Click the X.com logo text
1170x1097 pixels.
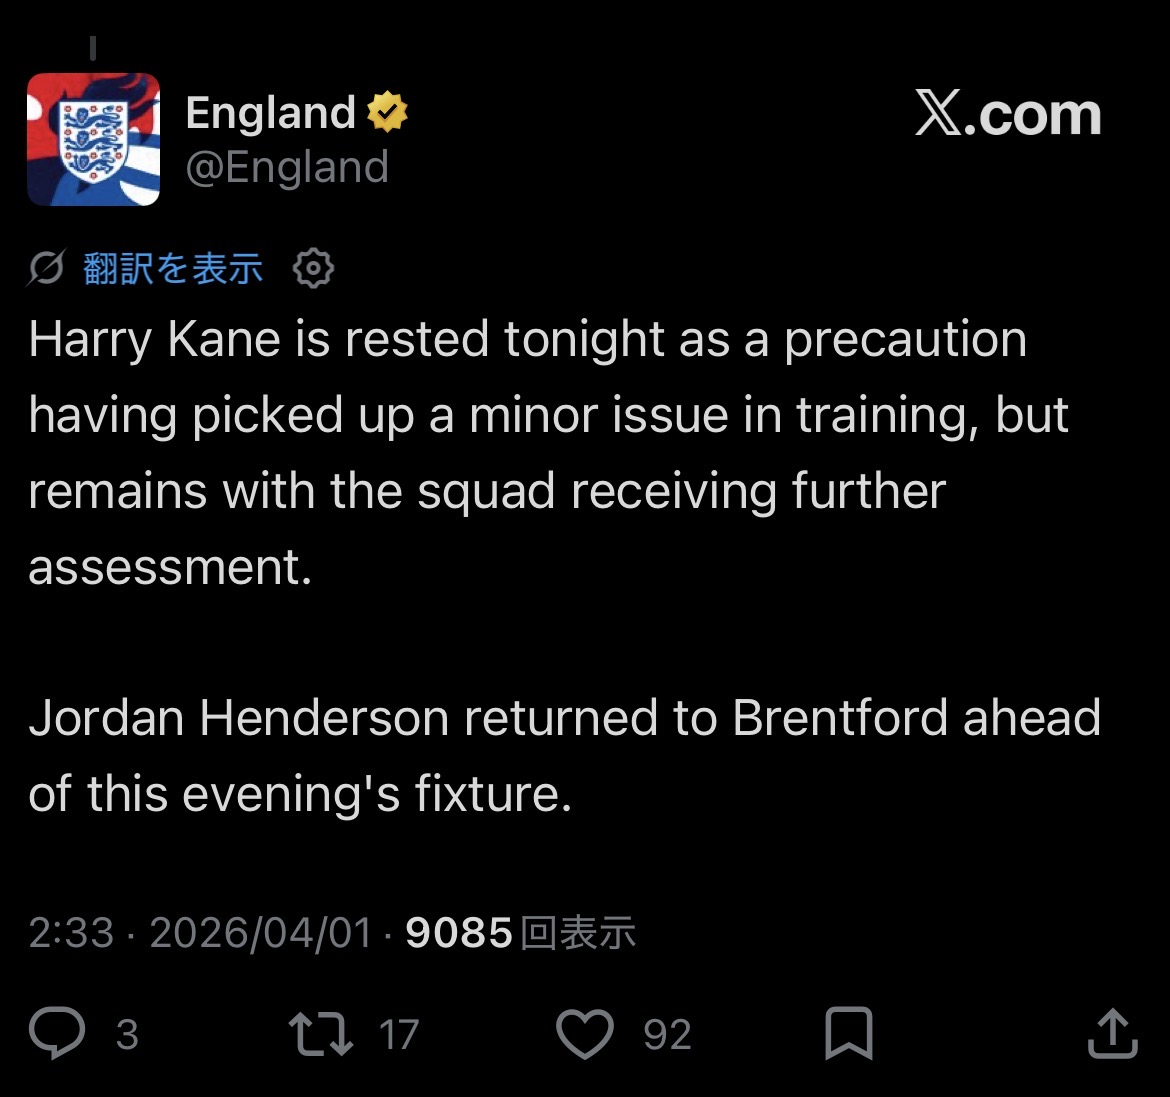(x=1008, y=113)
